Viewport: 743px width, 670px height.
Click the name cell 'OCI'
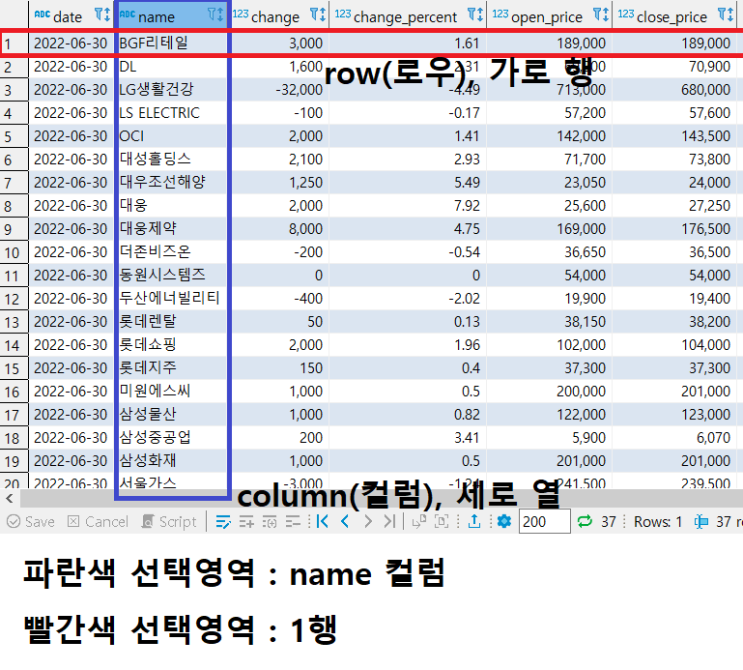(172, 136)
